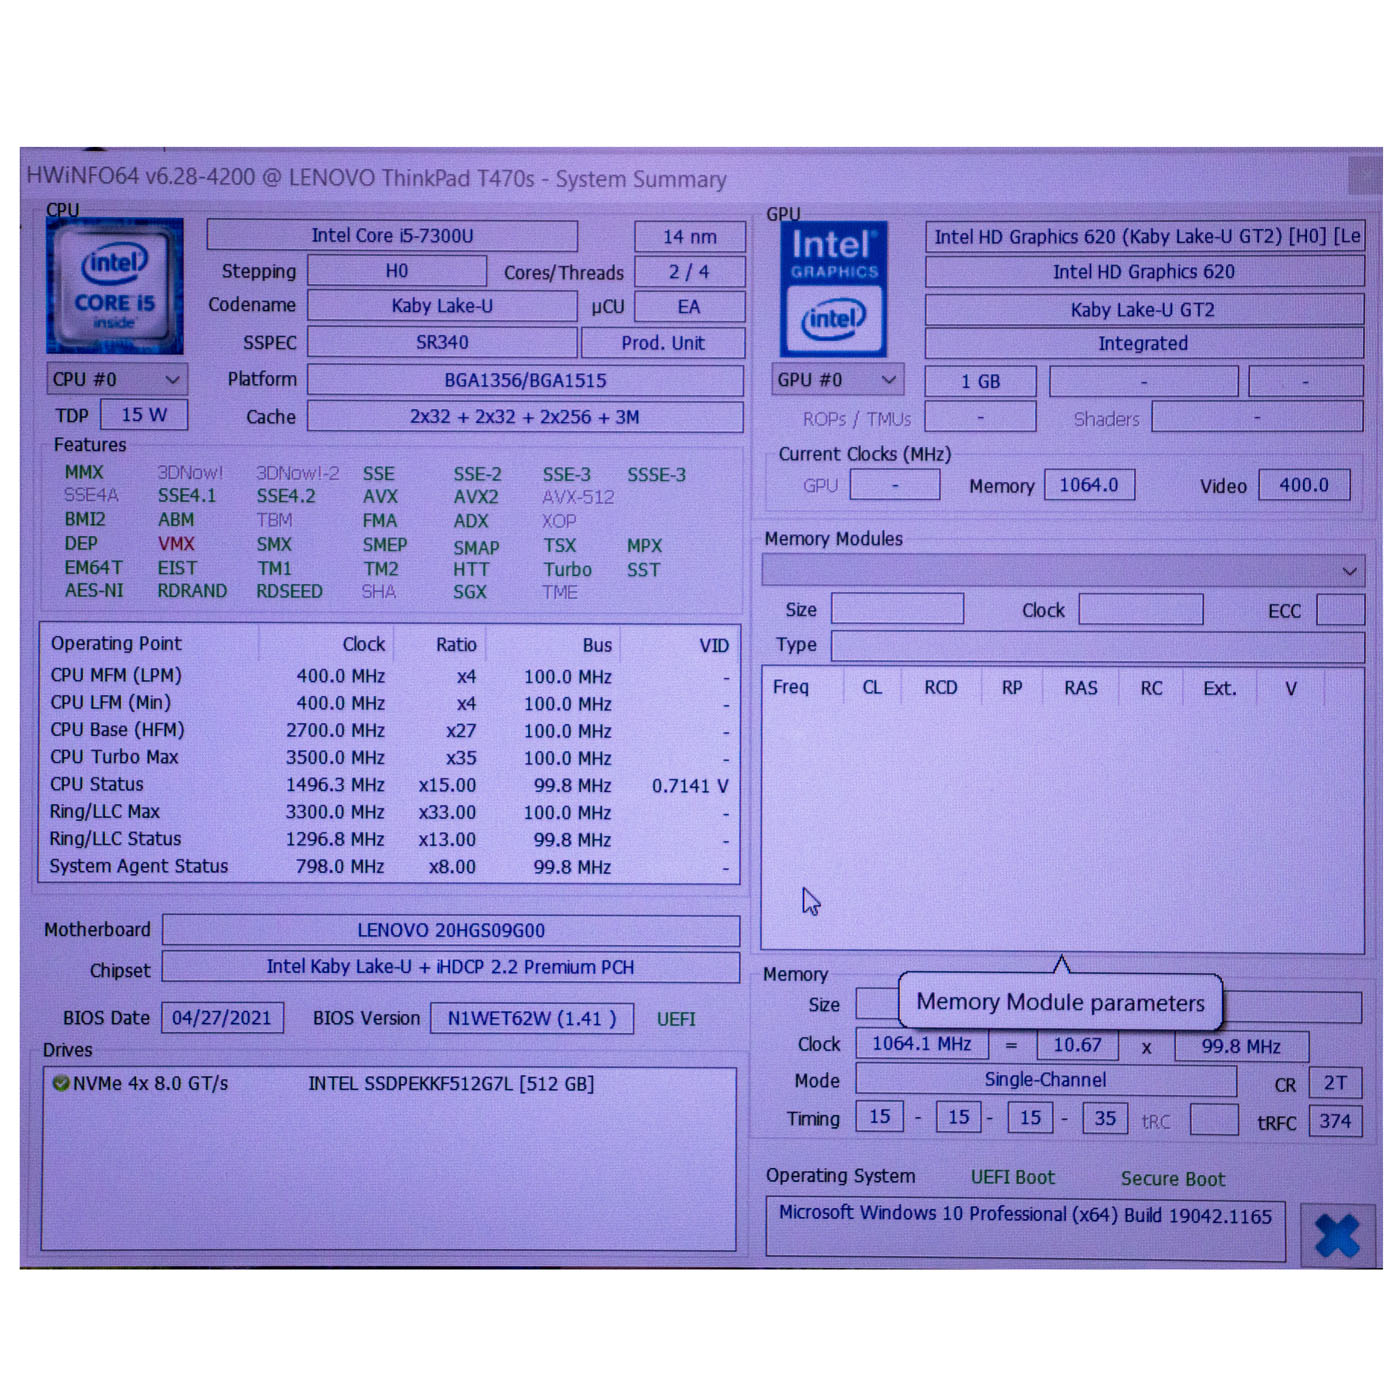Click the CL column header

(872, 688)
